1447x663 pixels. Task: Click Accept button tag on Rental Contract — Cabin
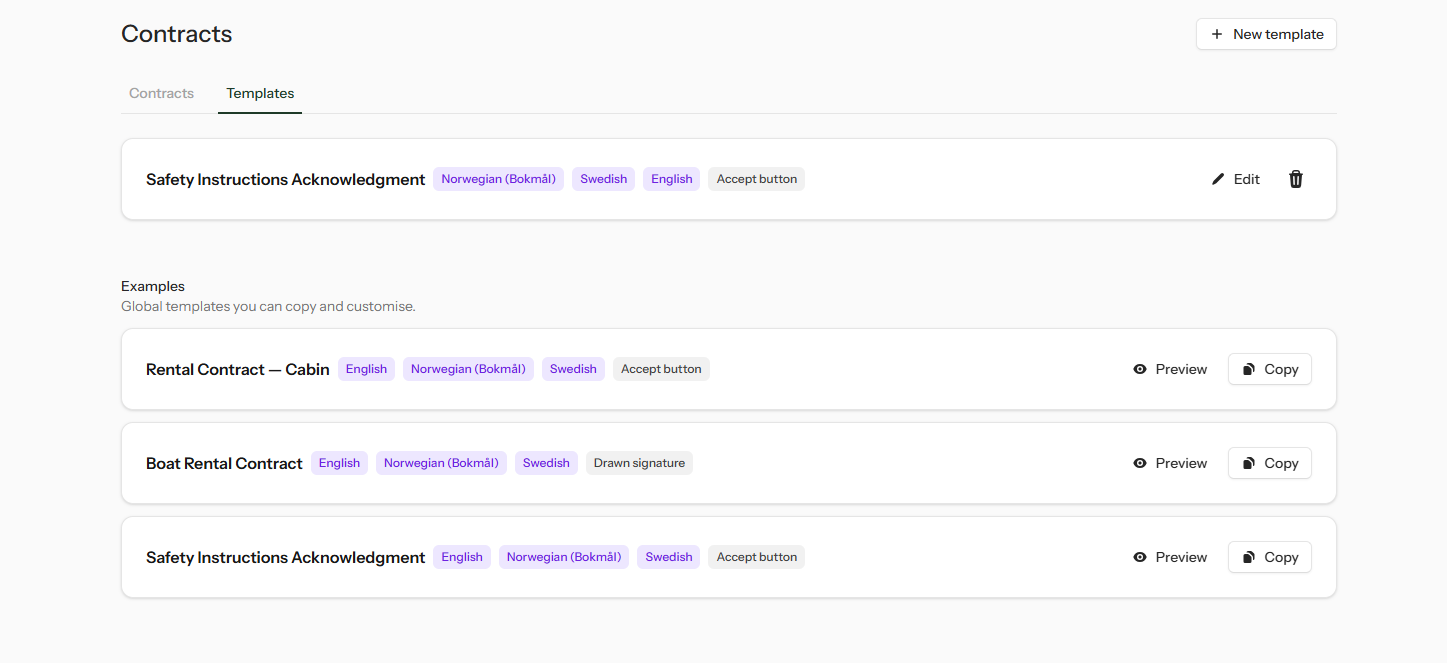click(661, 369)
